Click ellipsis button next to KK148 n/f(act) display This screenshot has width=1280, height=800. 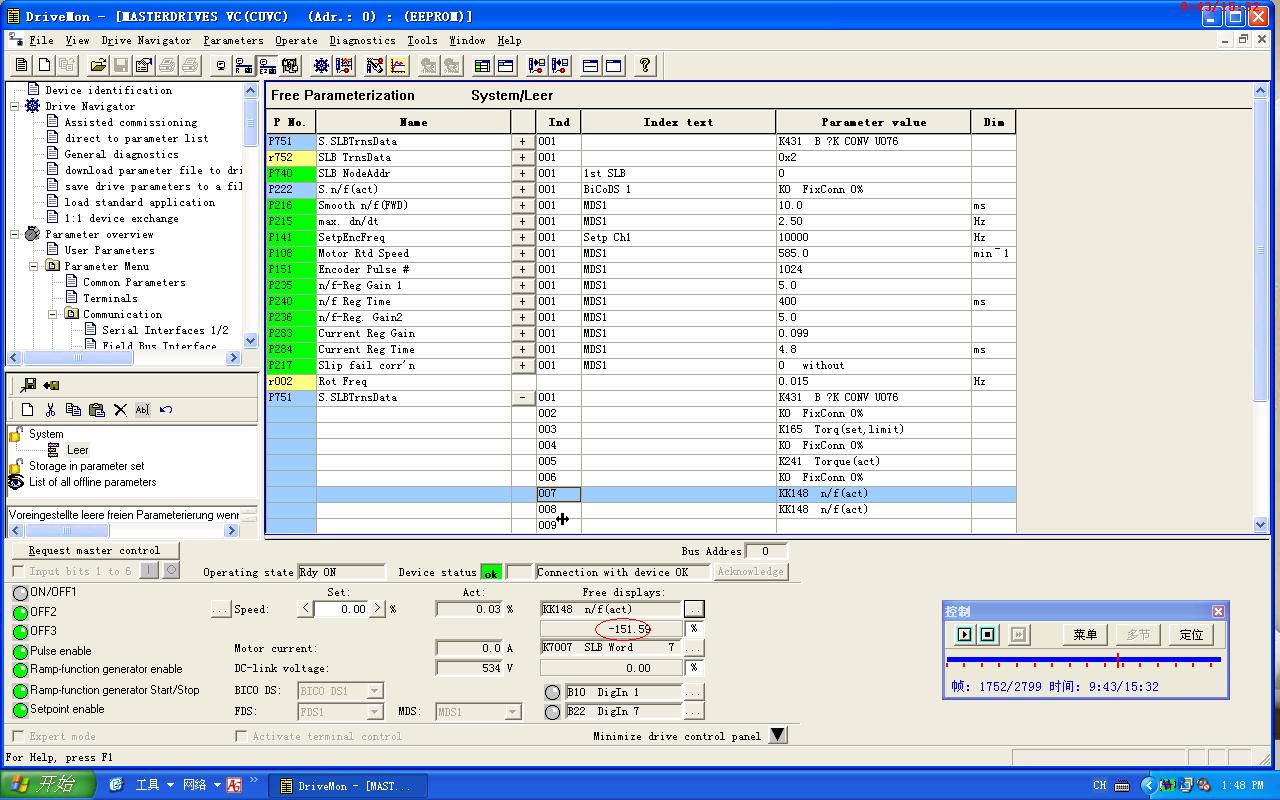pos(694,609)
